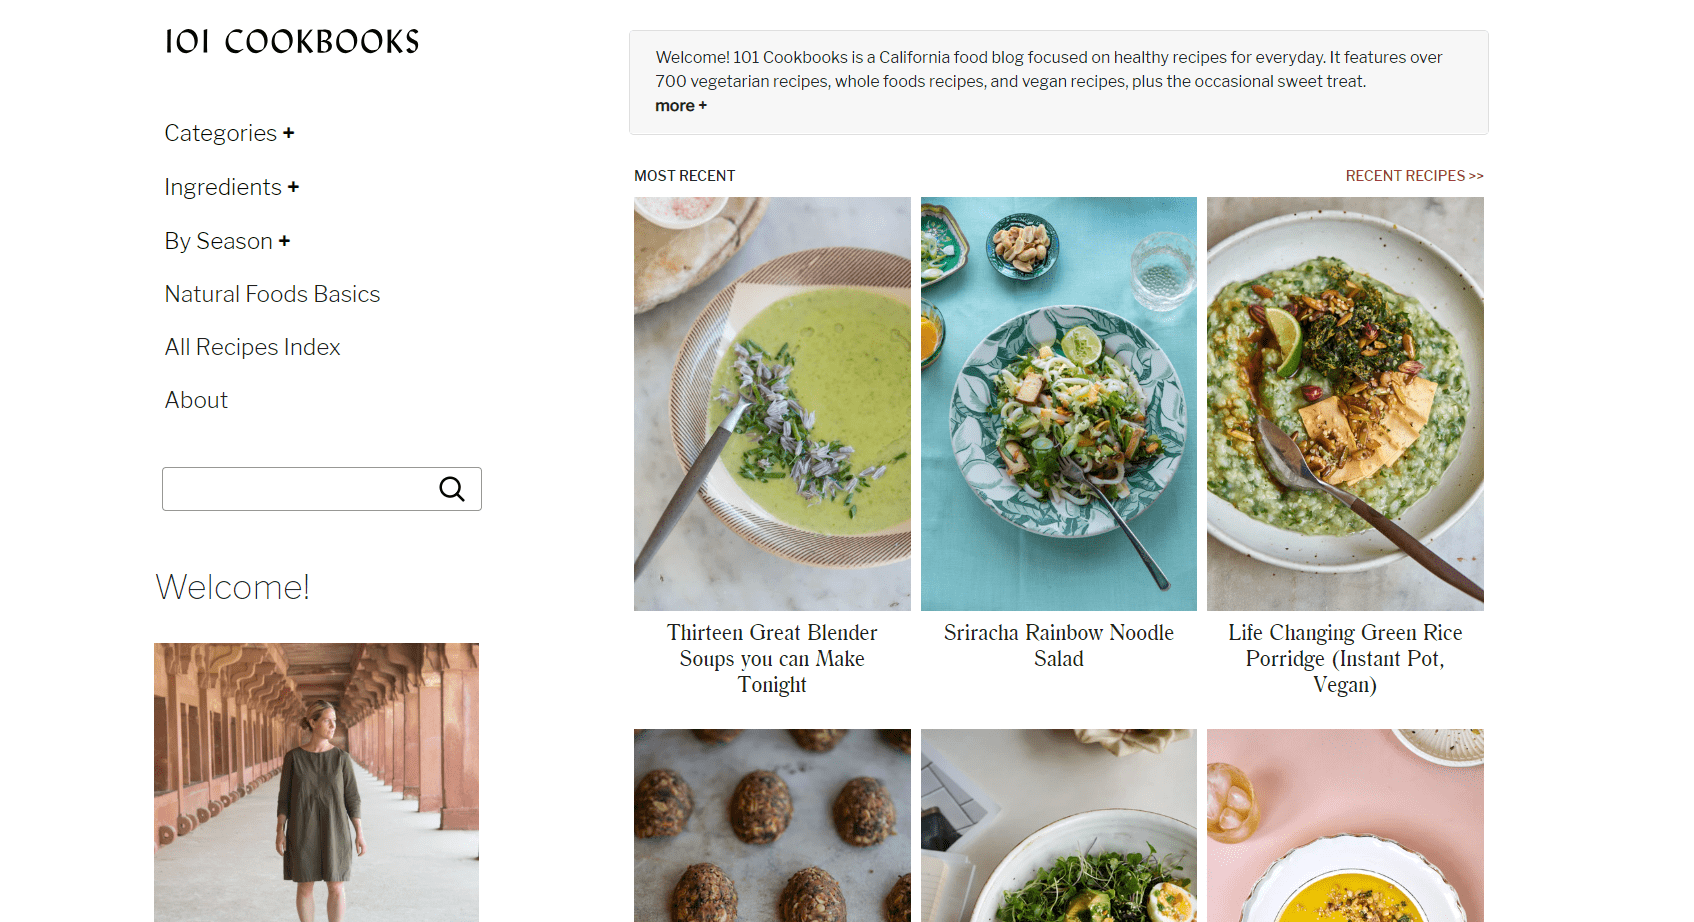Expand the By Season menu
Viewport: 1694px width, 922px height.
click(x=227, y=242)
